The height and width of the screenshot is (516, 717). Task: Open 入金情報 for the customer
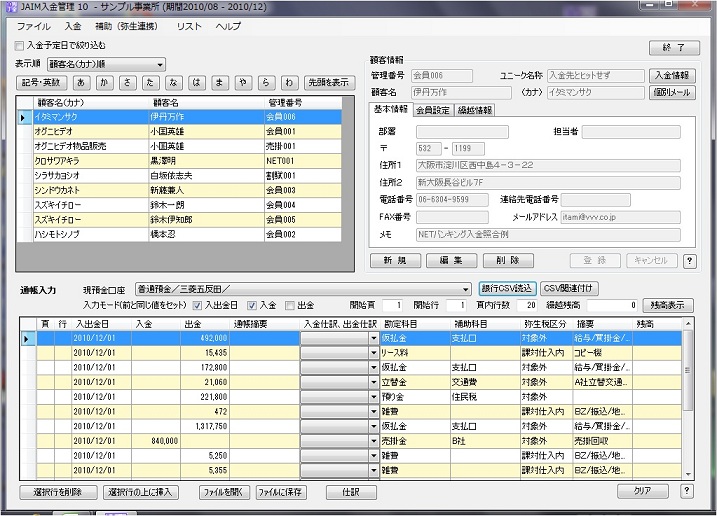672,75
